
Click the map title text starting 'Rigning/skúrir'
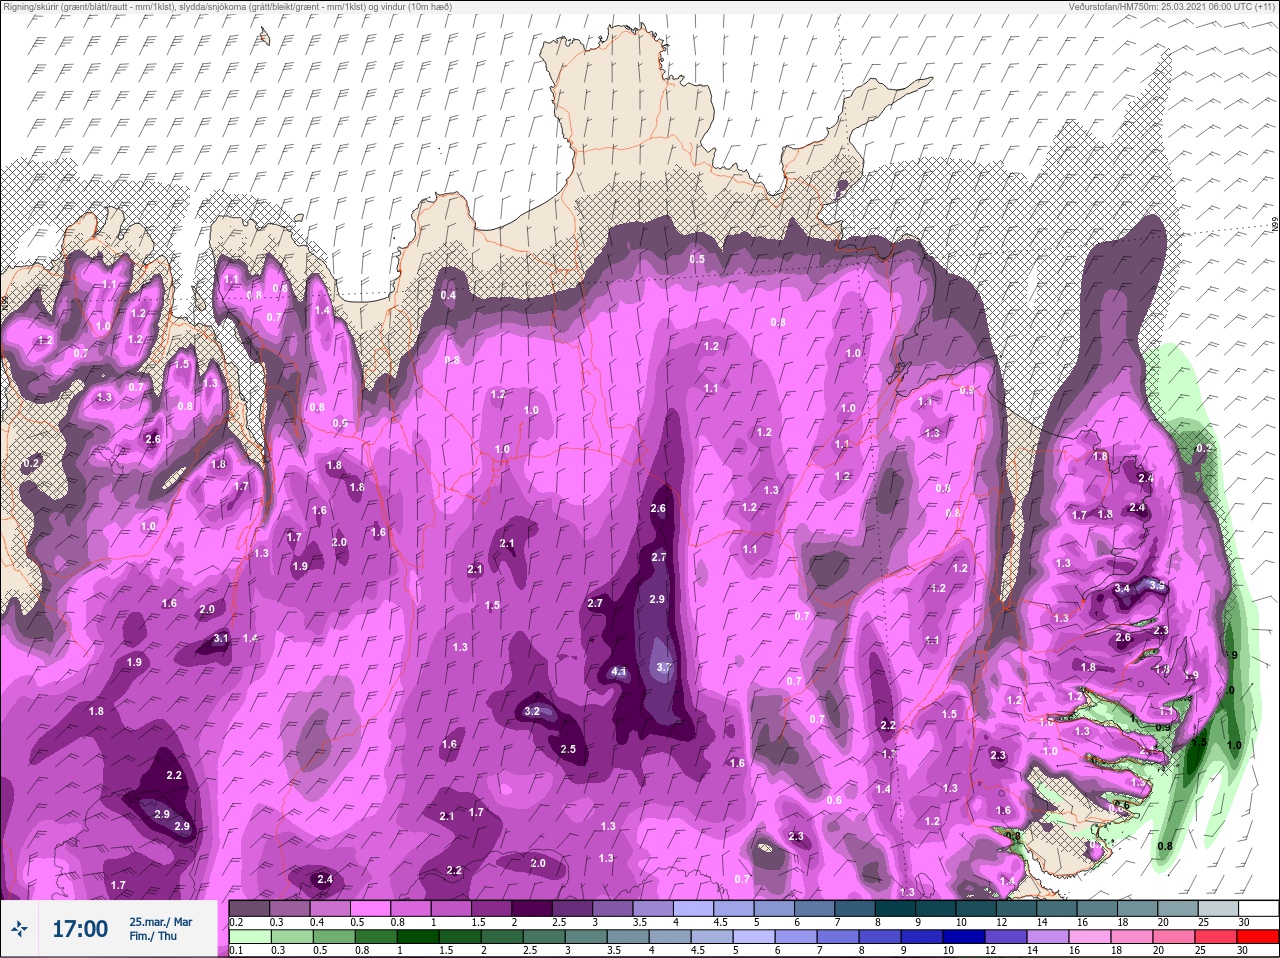[227, 6]
